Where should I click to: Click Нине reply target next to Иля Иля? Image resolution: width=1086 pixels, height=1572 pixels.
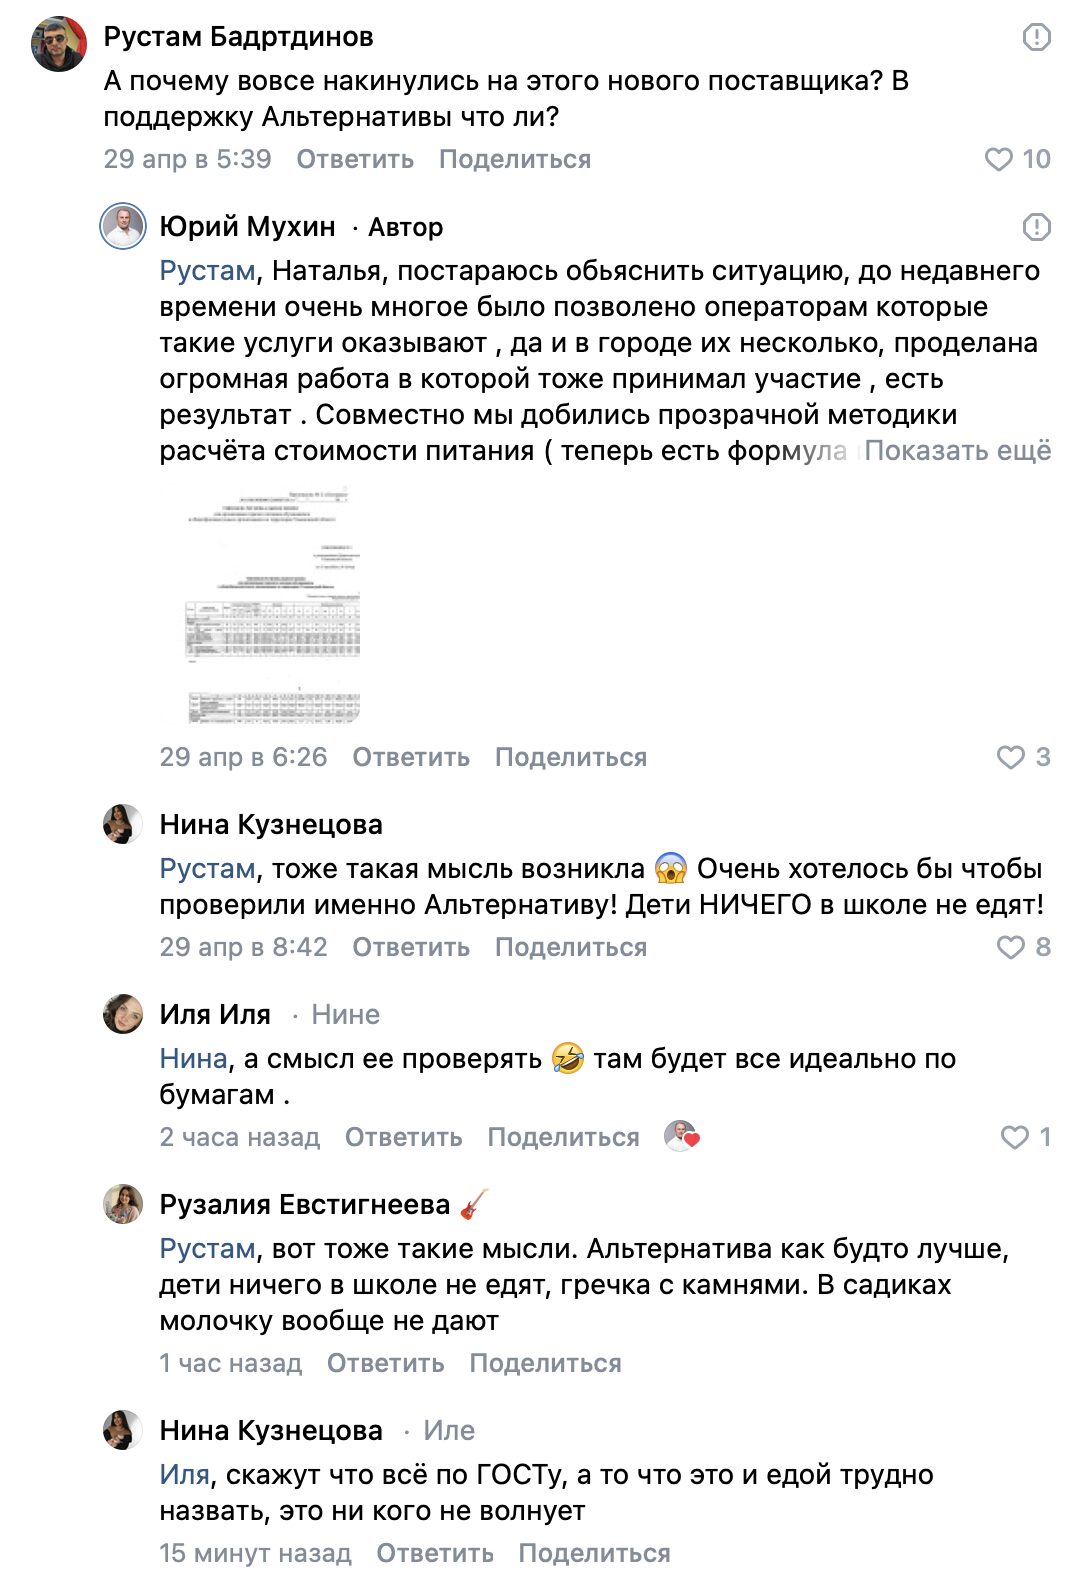345,1015
